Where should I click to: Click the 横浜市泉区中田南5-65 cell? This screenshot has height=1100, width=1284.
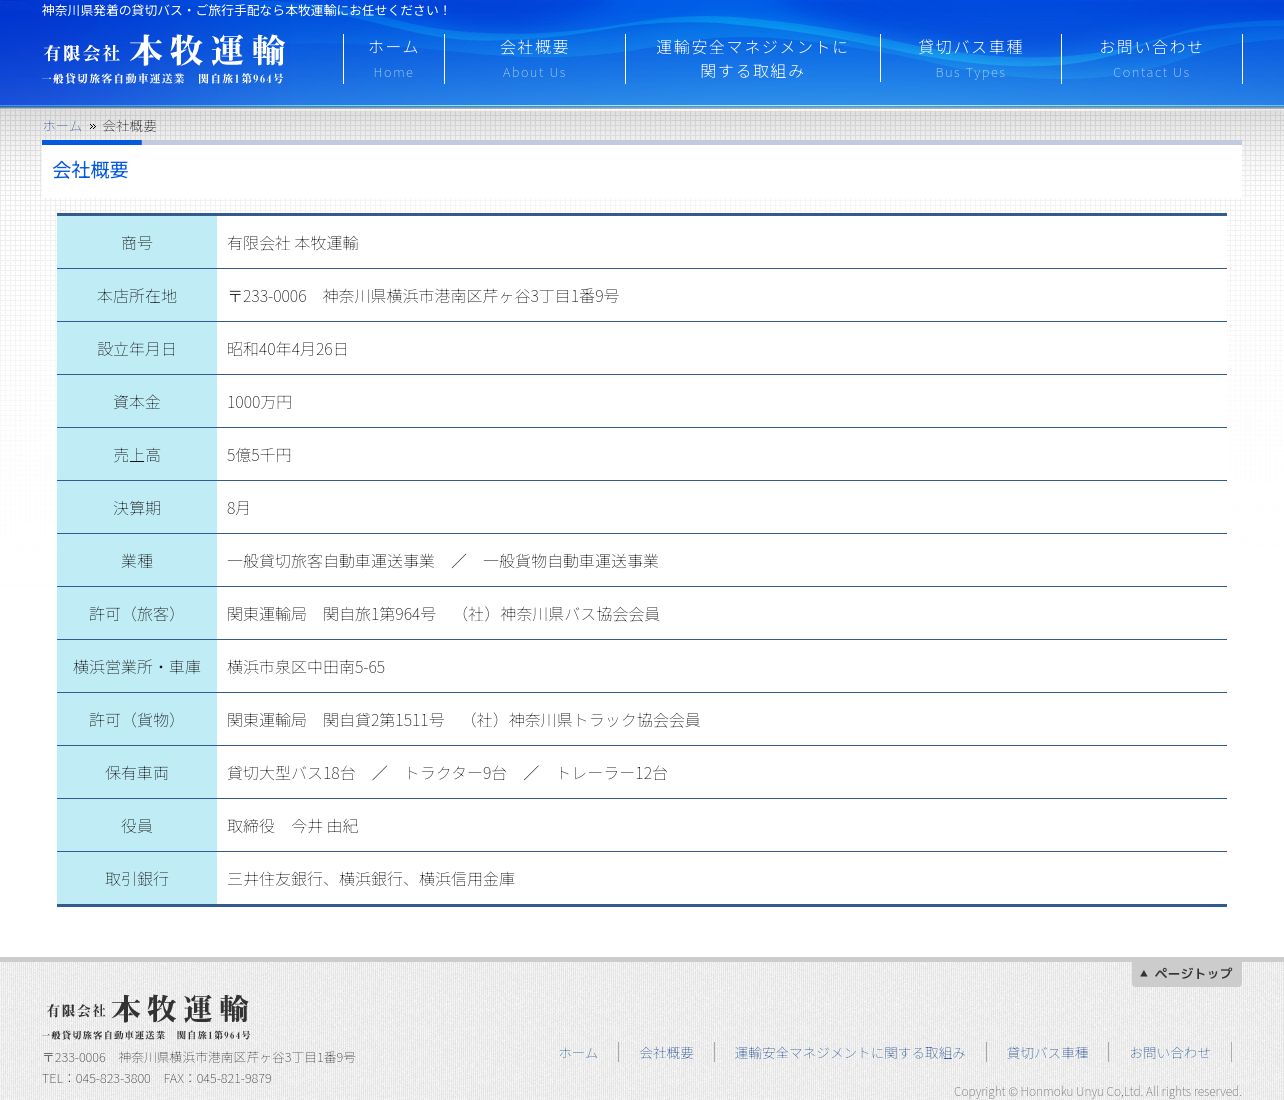coord(722,667)
